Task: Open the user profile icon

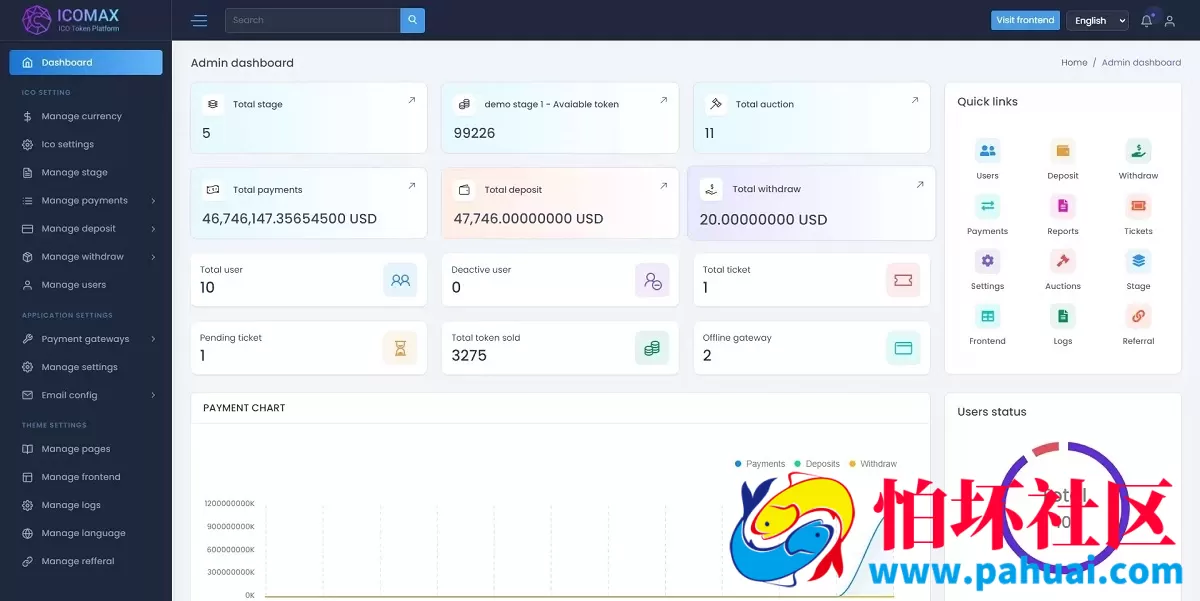Action: coord(1170,21)
